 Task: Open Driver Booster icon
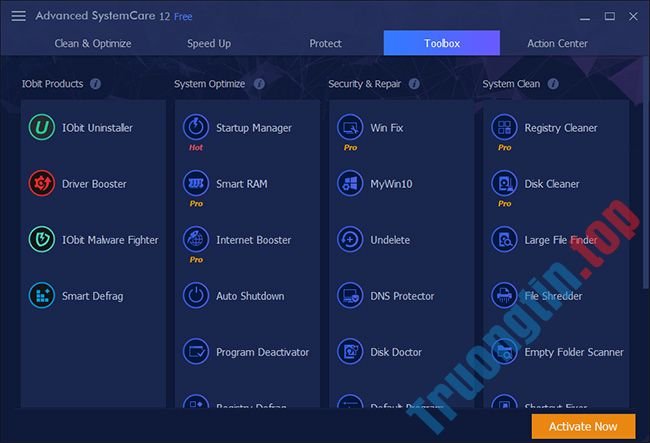pos(41,183)
